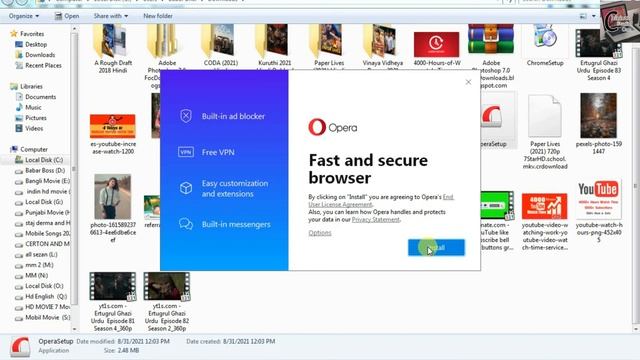Open the view options dropdown arrow
This screenshot has width=640, height=360.
[593, 16]
